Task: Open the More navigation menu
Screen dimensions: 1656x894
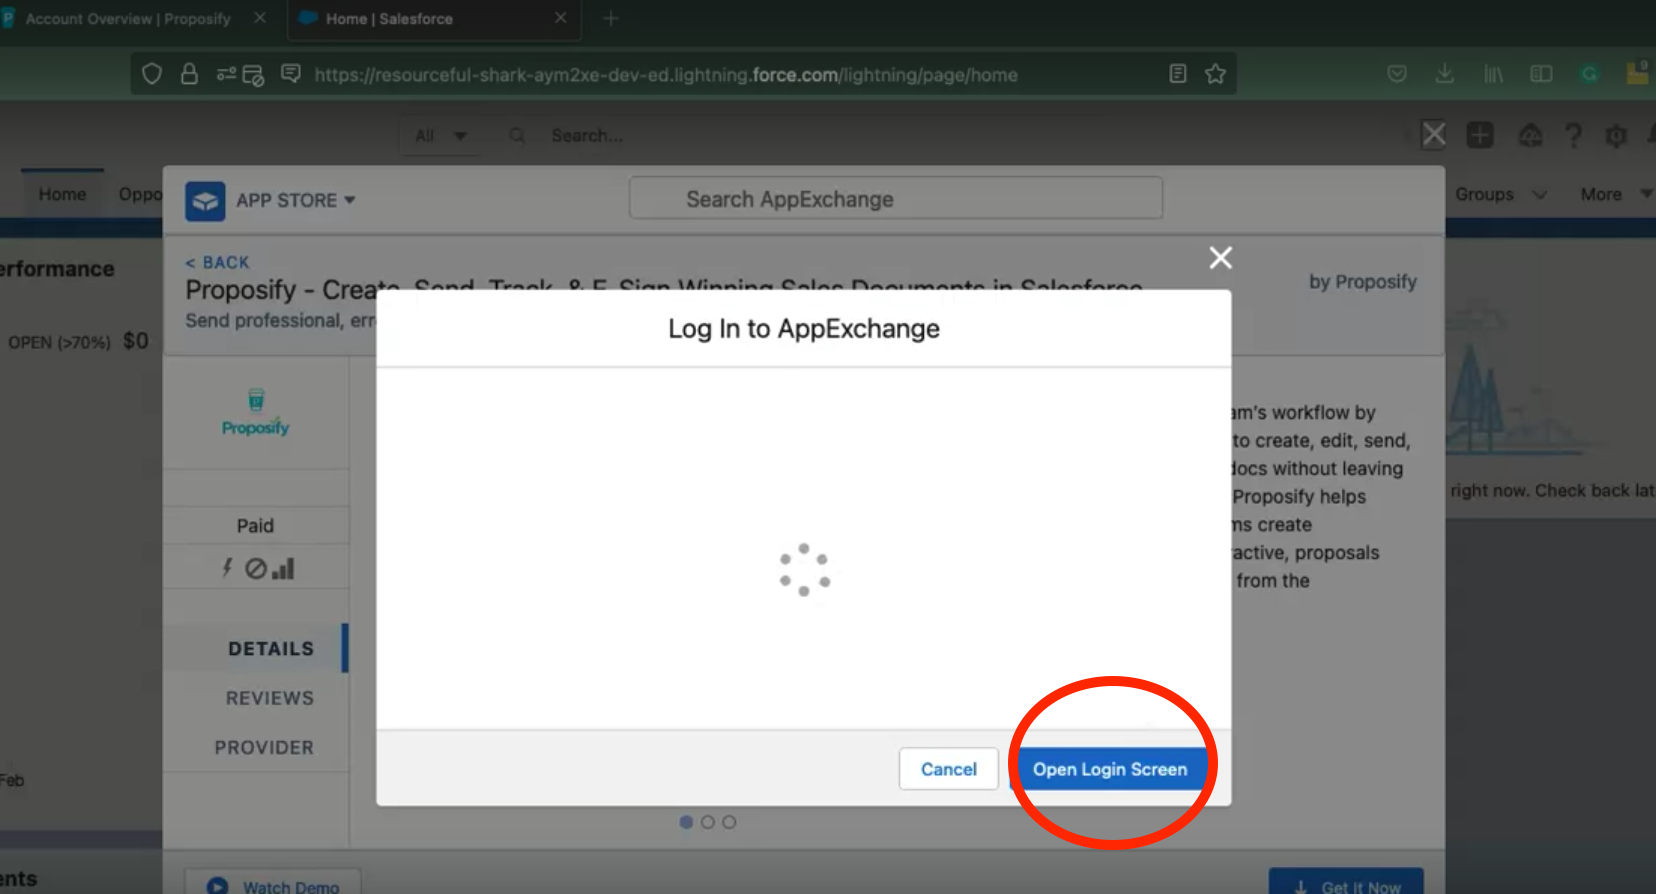Action: (x=1615, y=195)
